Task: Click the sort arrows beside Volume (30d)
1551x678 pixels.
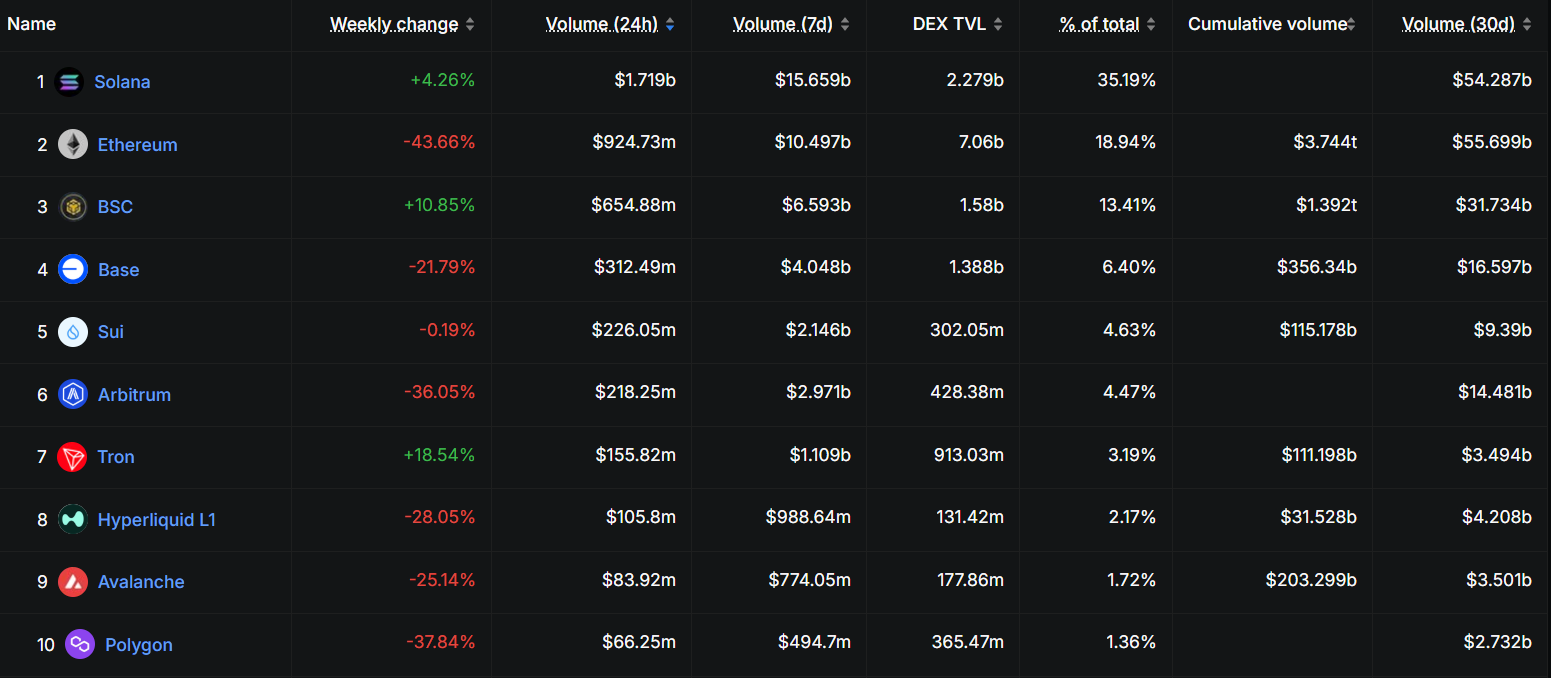Action: (1527, 24)
